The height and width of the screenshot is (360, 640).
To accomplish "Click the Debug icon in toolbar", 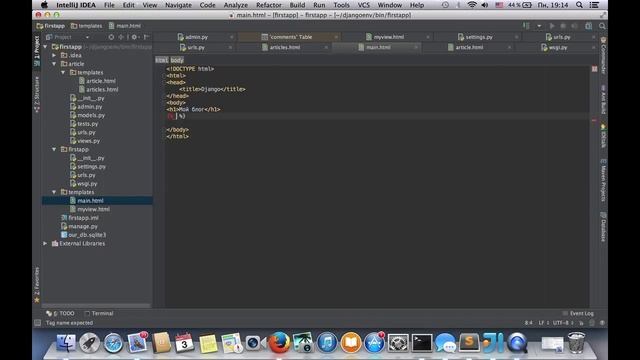I will tap(563, 26).
